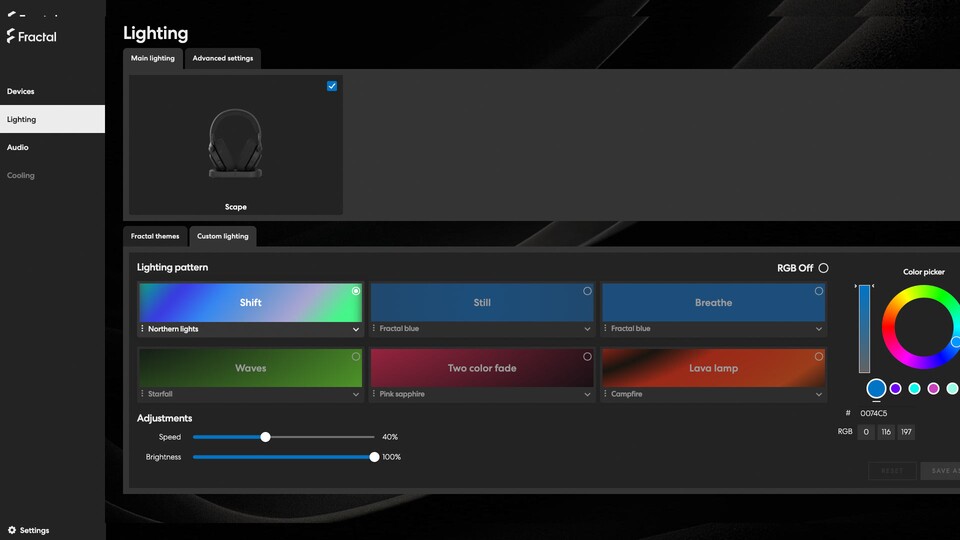
Task: Expand the Pink sapphire dropdown
Action: [x=587, y=394]
